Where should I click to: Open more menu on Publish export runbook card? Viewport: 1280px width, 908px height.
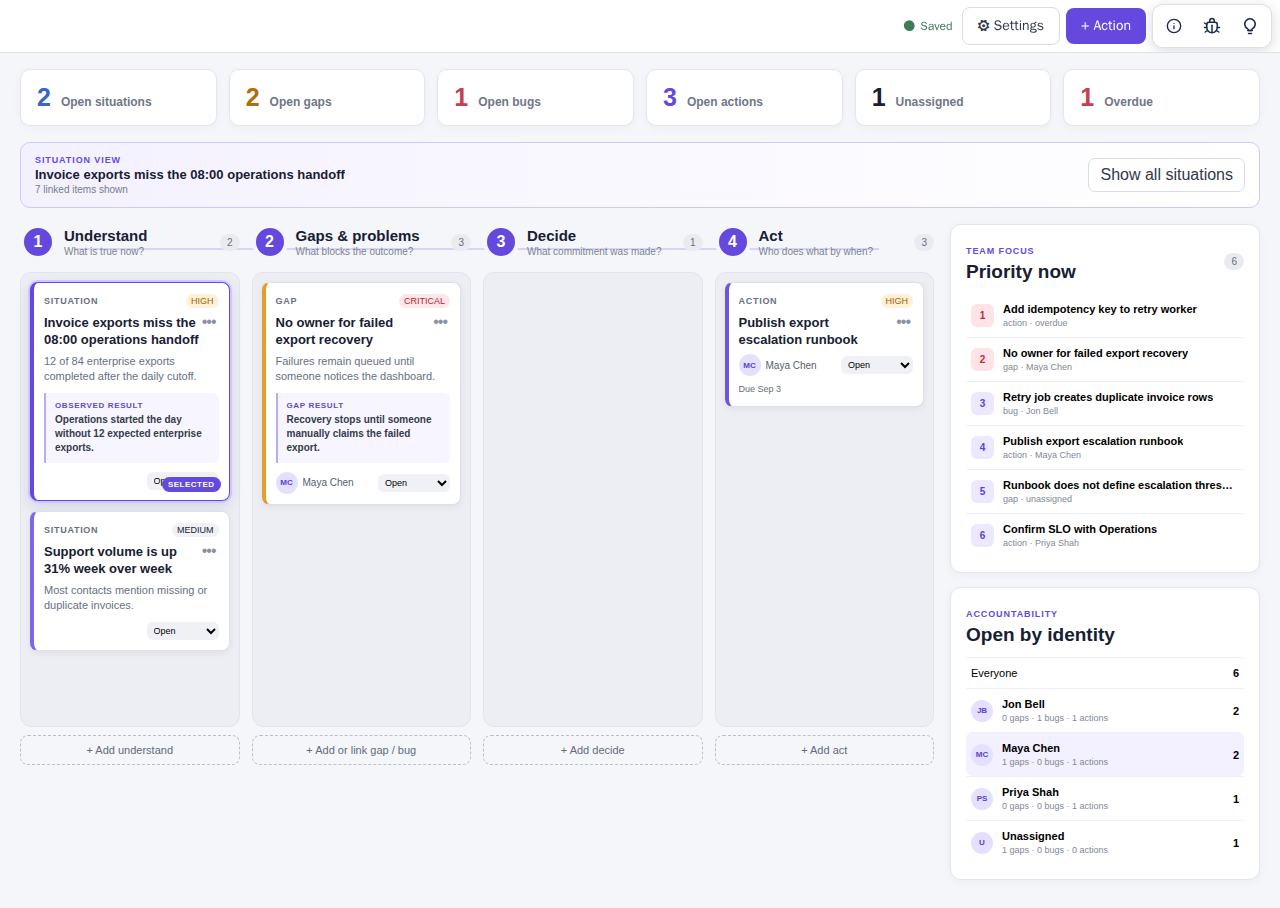904,322
